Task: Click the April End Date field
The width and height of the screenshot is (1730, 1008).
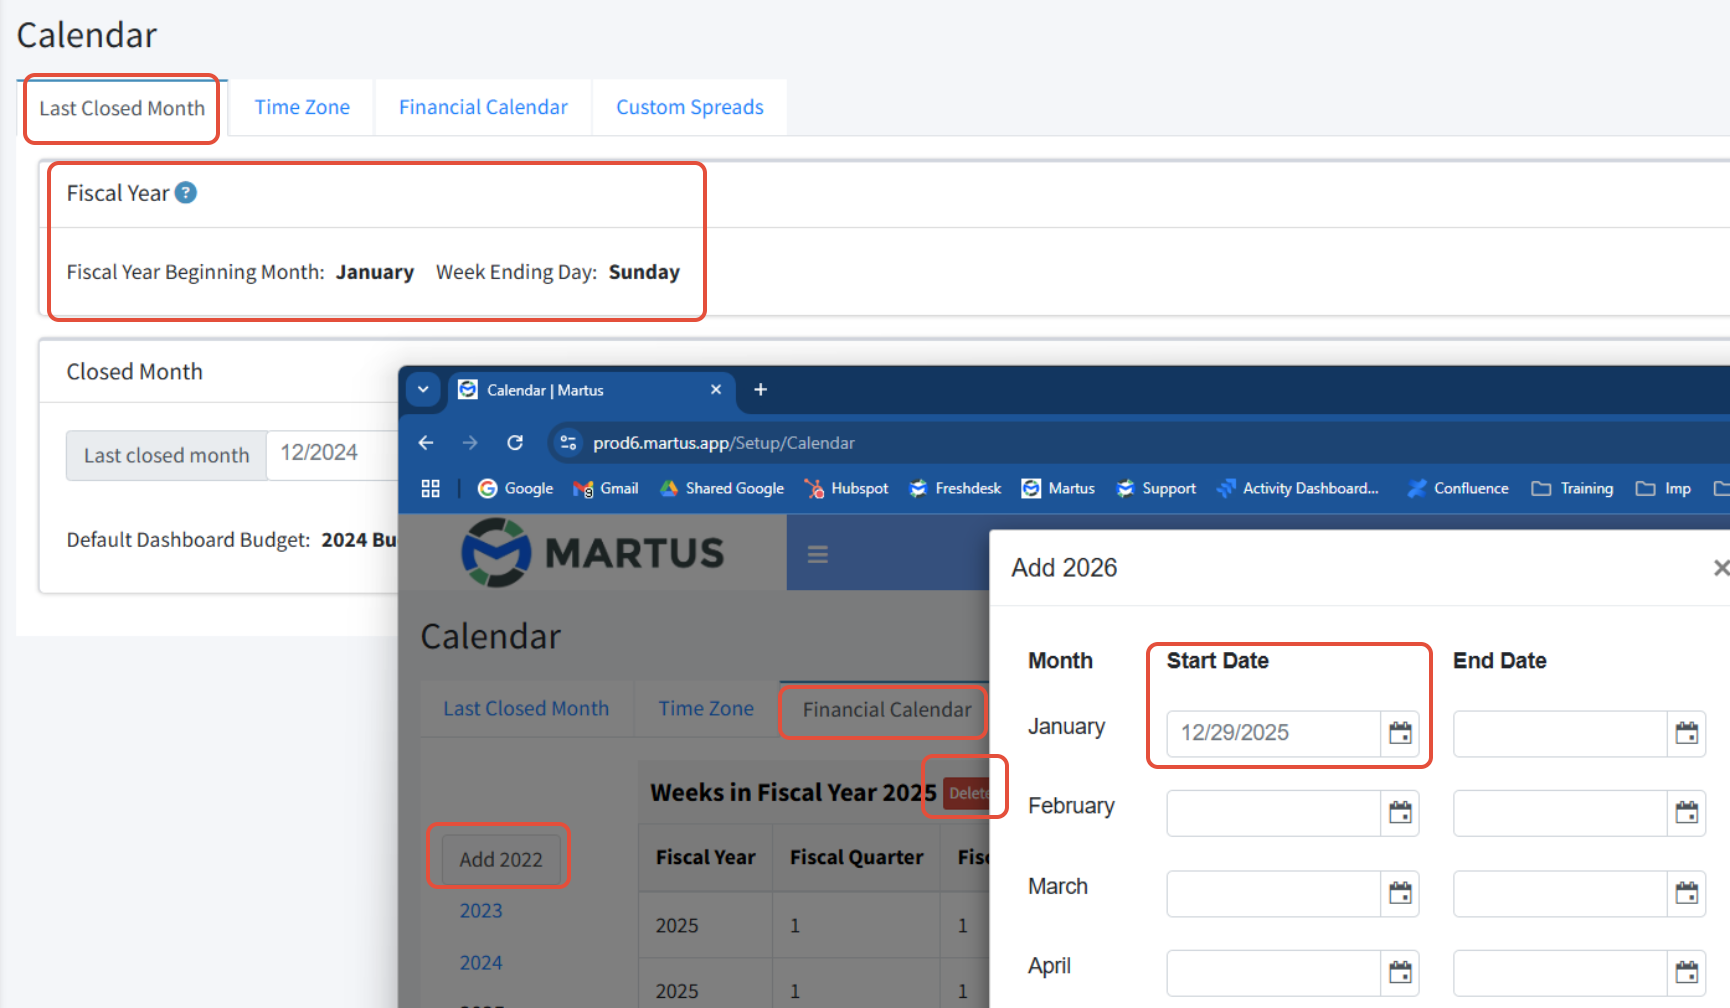Action: click(x=1560, y=972)
